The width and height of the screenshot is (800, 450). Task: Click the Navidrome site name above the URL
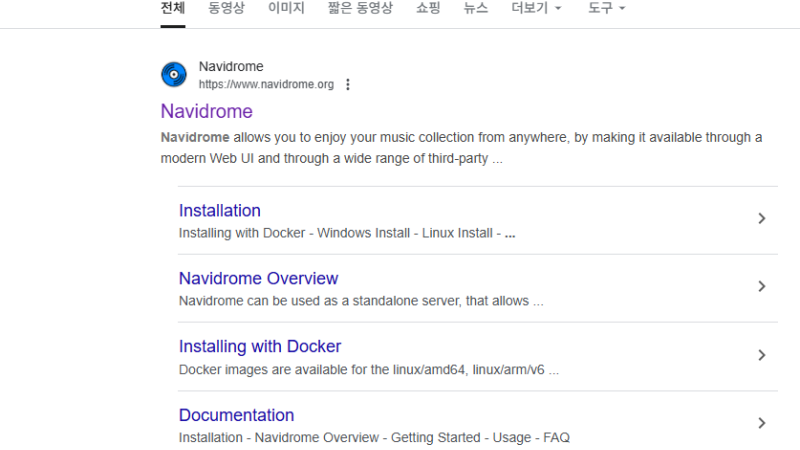[231, 66]
